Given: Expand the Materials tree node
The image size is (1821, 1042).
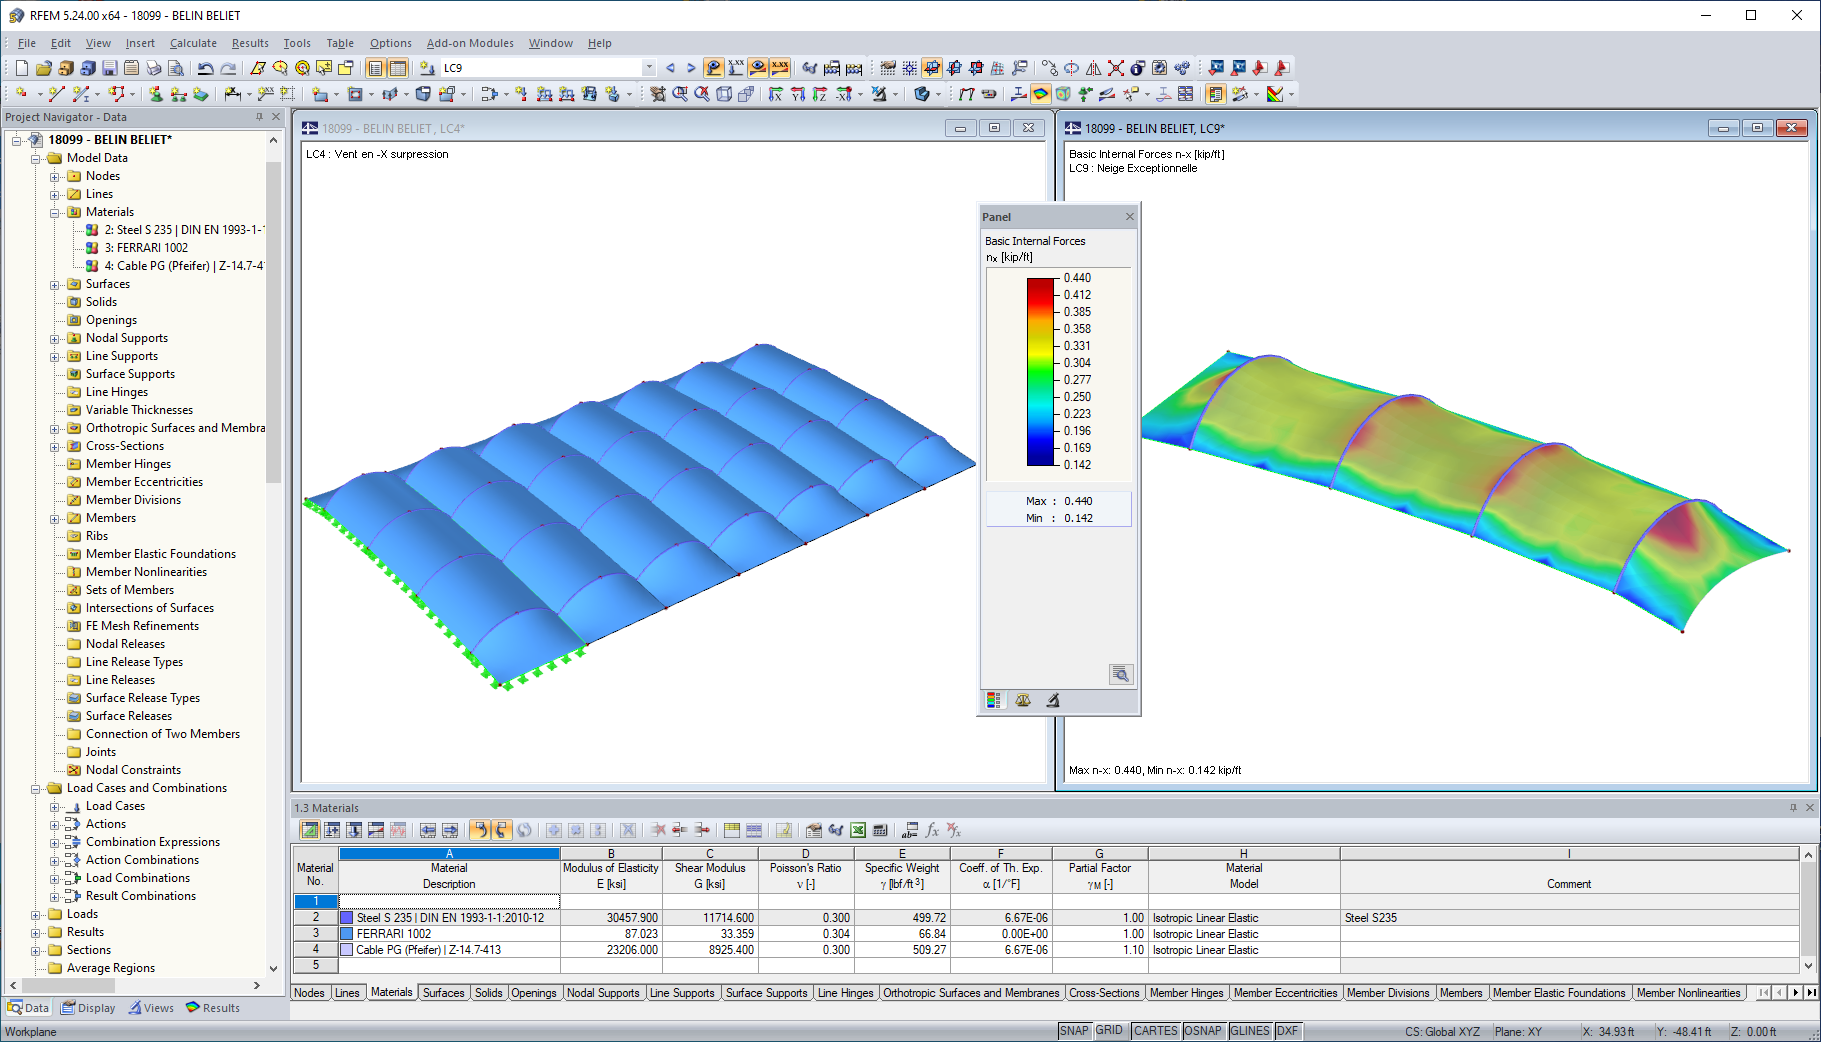Looking at the screenshot, I should click(x=57, y=211).
